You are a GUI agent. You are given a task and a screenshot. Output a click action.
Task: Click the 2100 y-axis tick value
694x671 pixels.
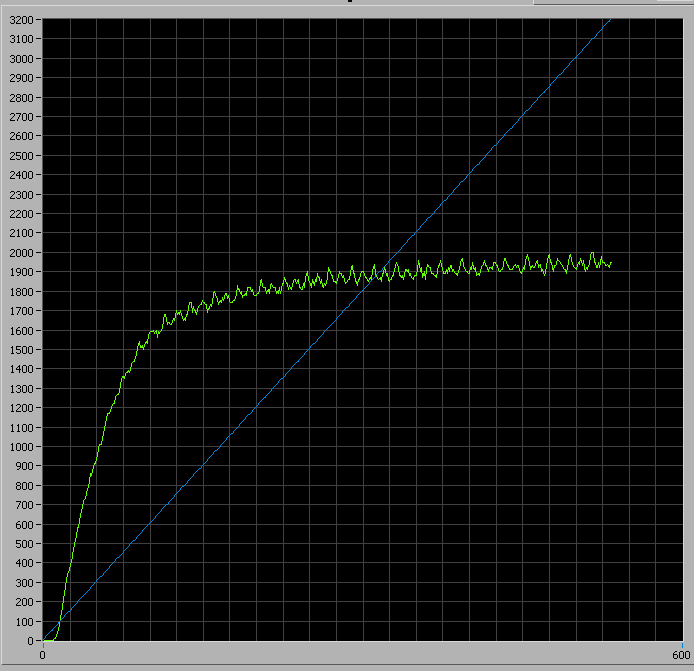pyautogui.click(x=21, y=233)
